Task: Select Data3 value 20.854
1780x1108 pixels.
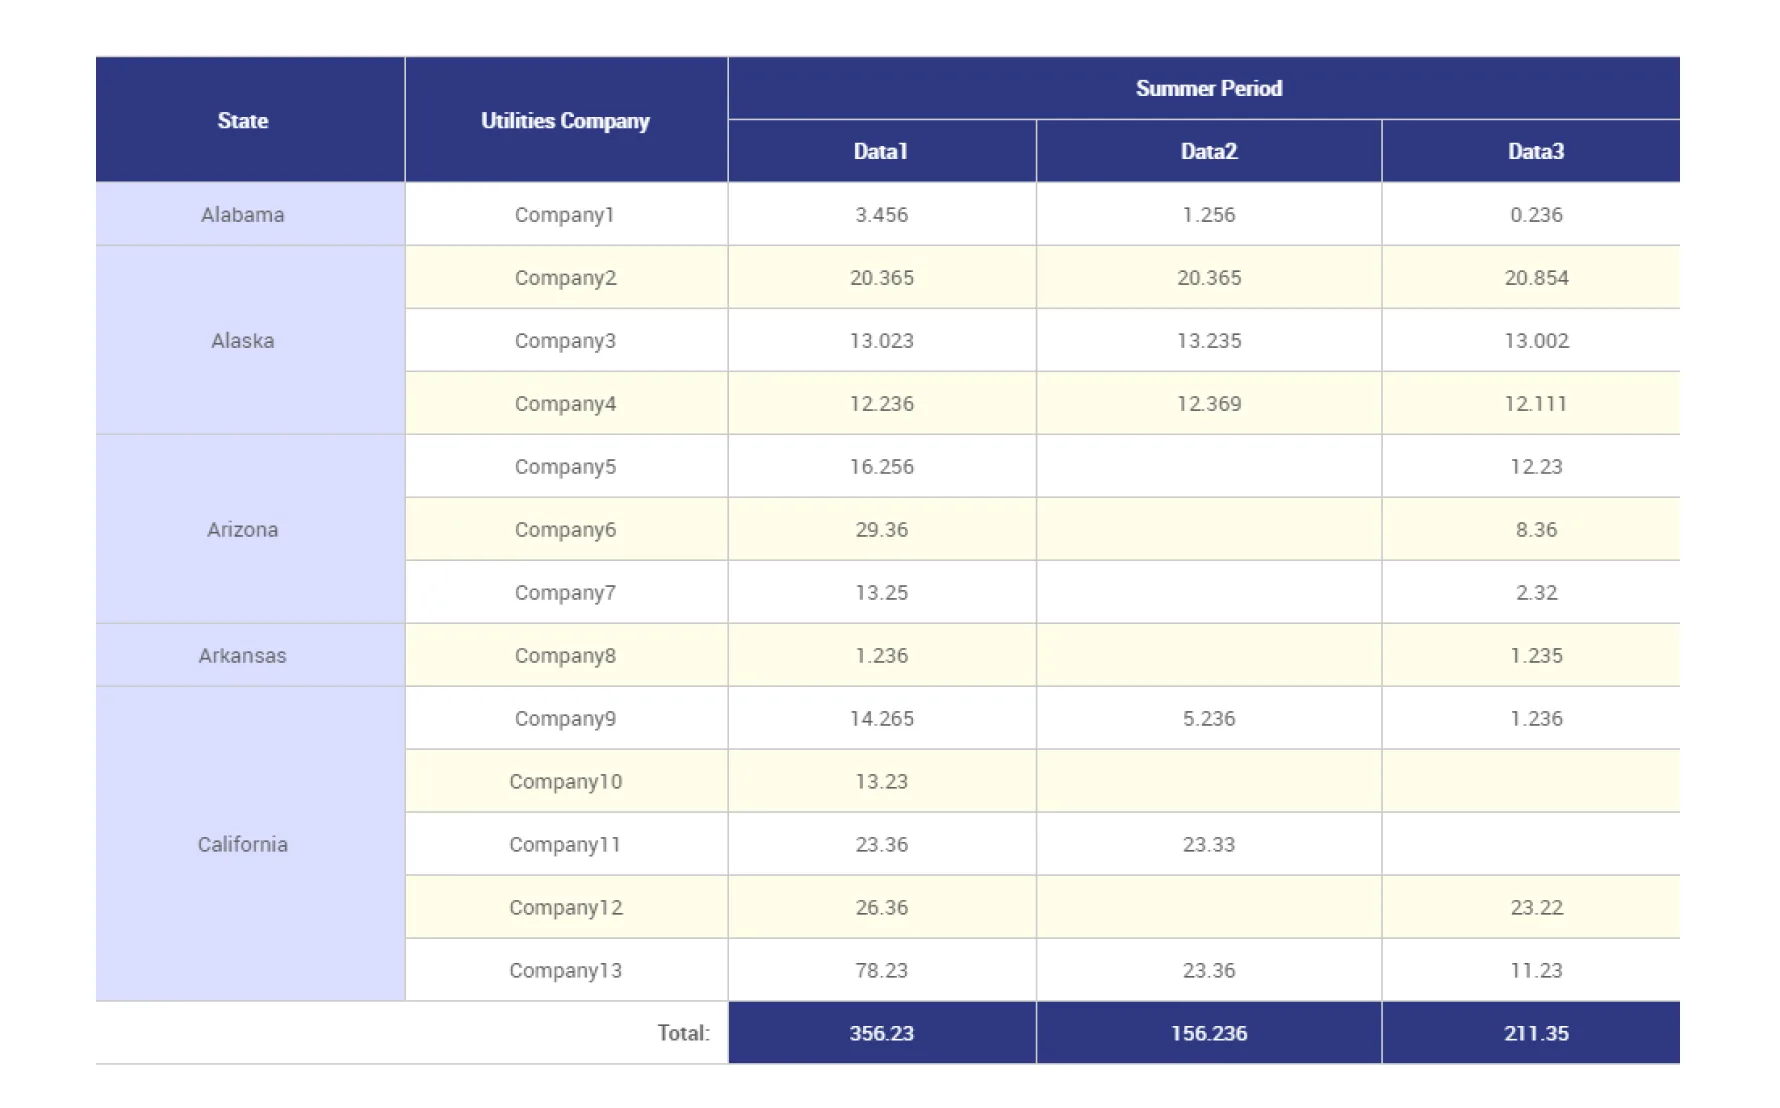Action: point(1531,277)
